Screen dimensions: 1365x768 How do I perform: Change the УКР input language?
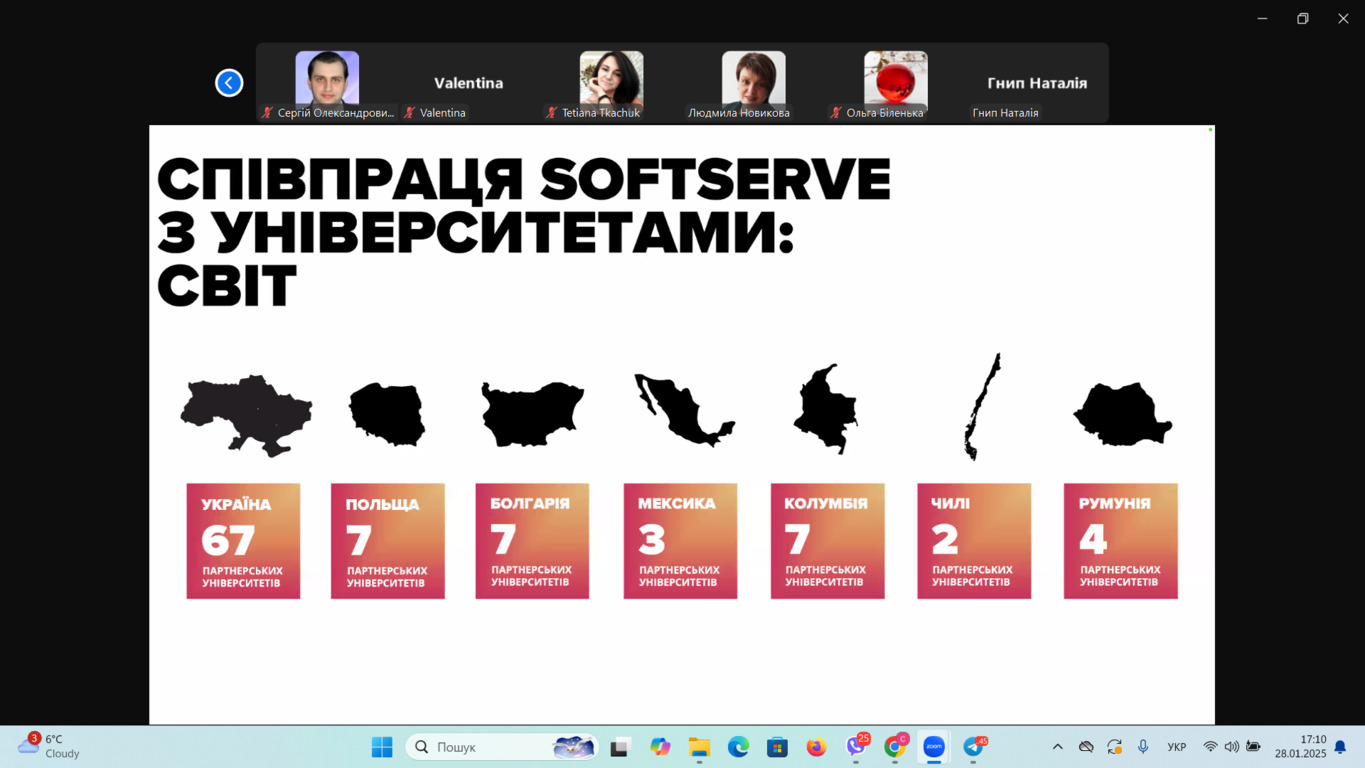pyautogui.click(x=1177, y=747)
